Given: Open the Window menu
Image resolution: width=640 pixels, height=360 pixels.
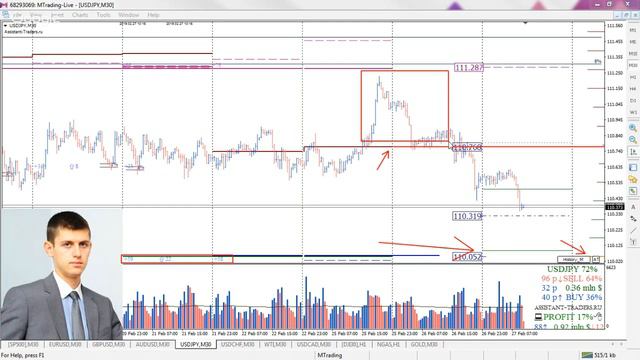Looking at the screenshot, I should [129, 15].
